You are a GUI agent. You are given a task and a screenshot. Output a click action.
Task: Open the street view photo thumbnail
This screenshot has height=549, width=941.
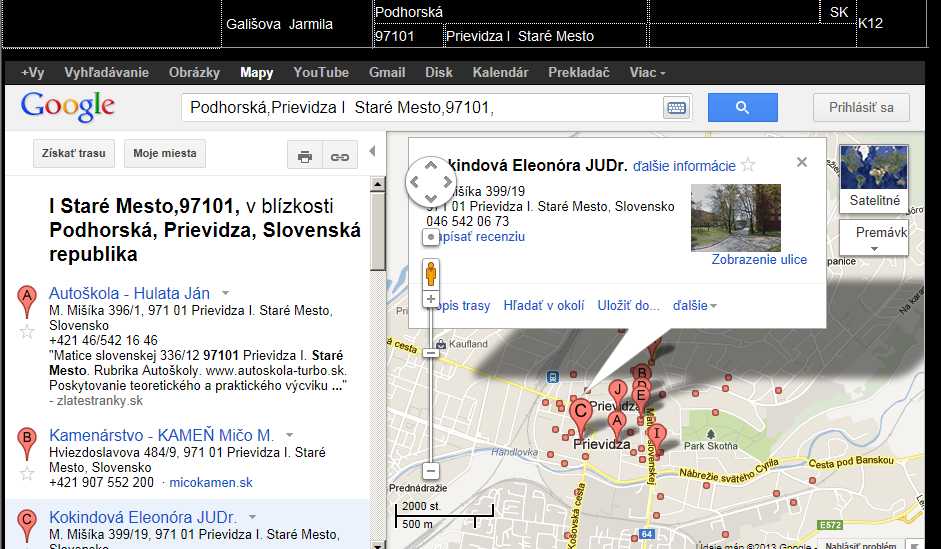736,218
